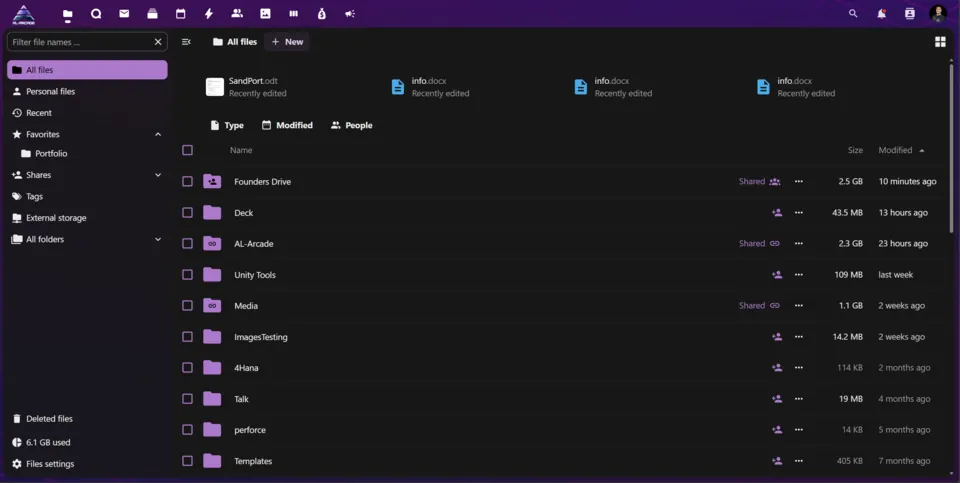Click the AL-Arcade logo
Screen dimensions: 960x483
[24, 14]
